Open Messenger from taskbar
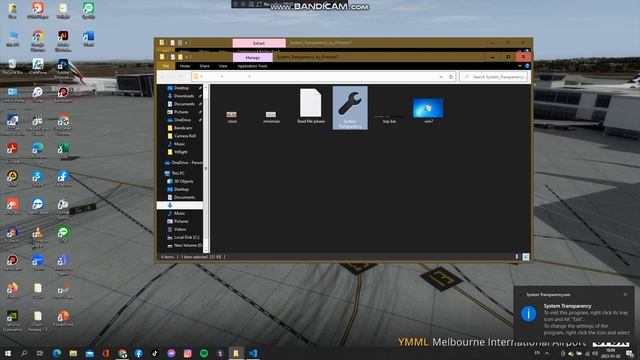The height and width of the screenshot is (360, 640). [x=171, y=353]
